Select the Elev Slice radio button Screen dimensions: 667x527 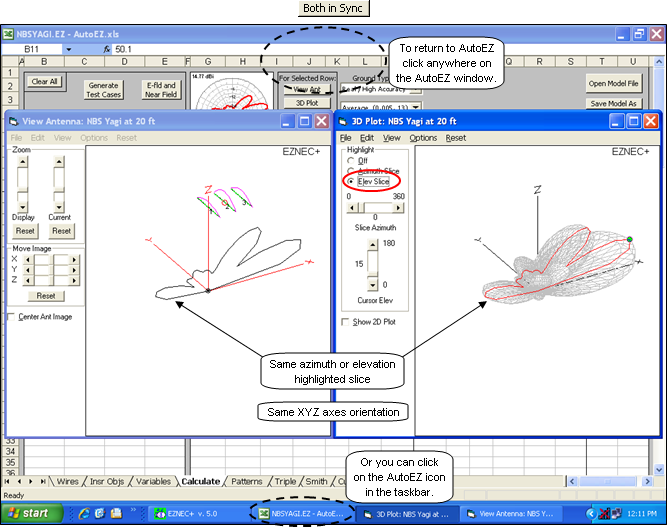(350, 182)
